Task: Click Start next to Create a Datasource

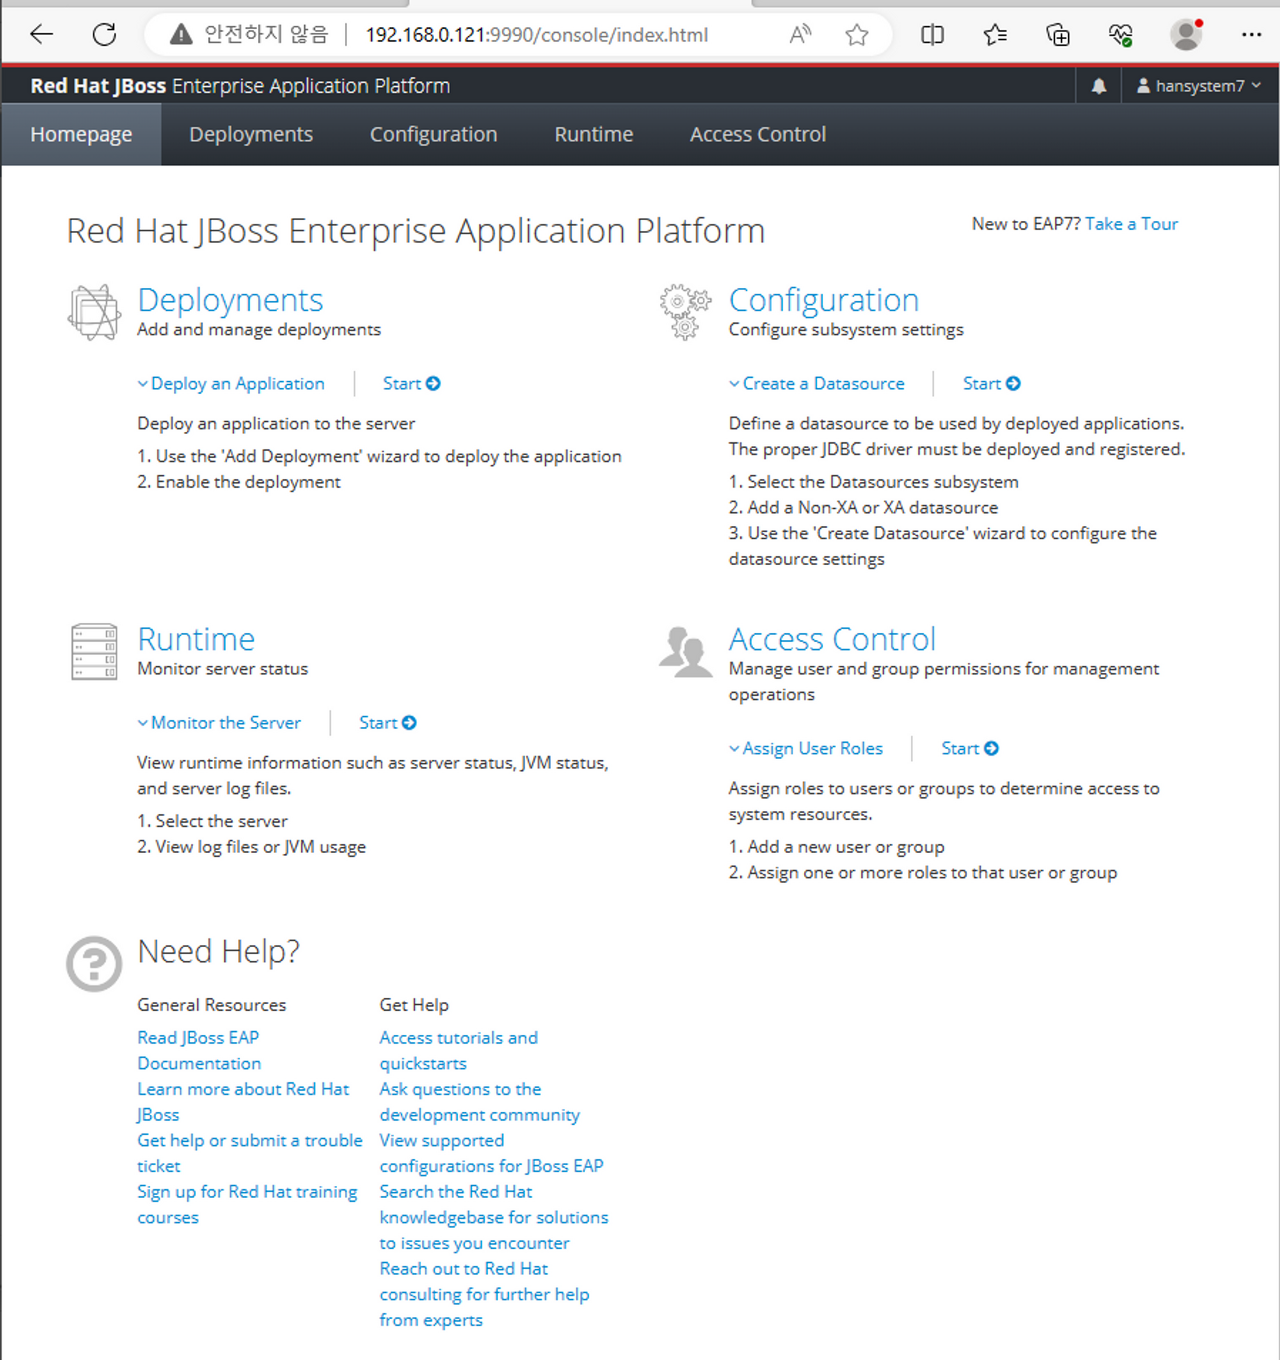Action: pyautogui.click(x=991, y=384)
